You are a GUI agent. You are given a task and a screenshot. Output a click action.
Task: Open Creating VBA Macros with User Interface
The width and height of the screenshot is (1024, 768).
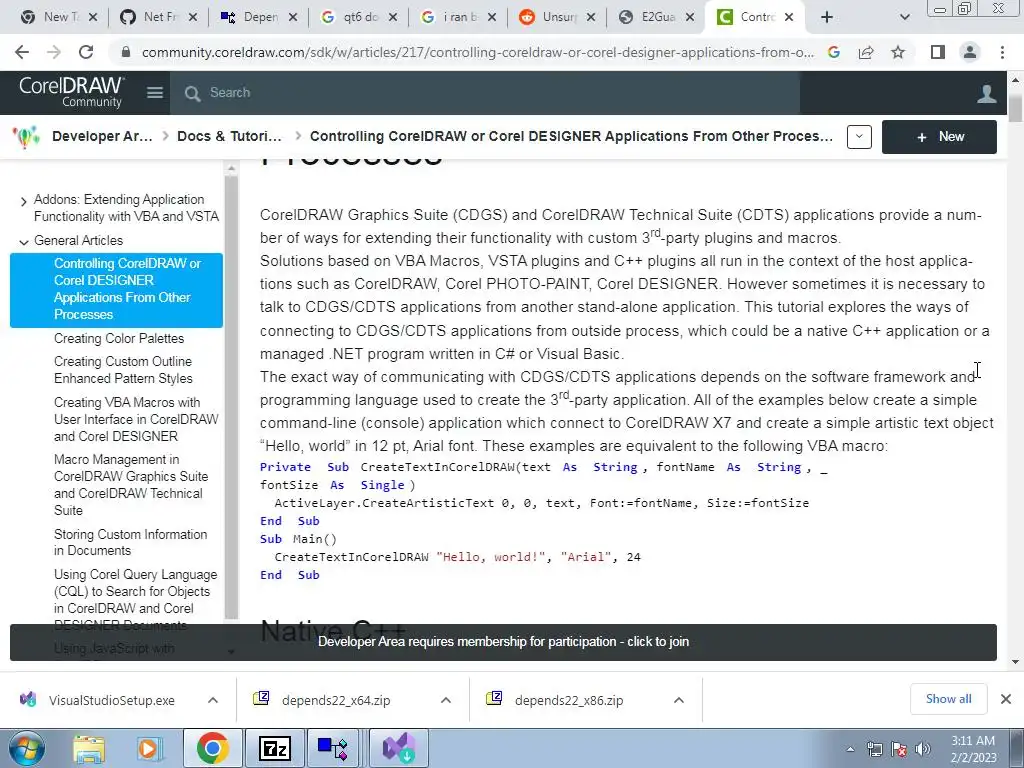coord(136,419)
